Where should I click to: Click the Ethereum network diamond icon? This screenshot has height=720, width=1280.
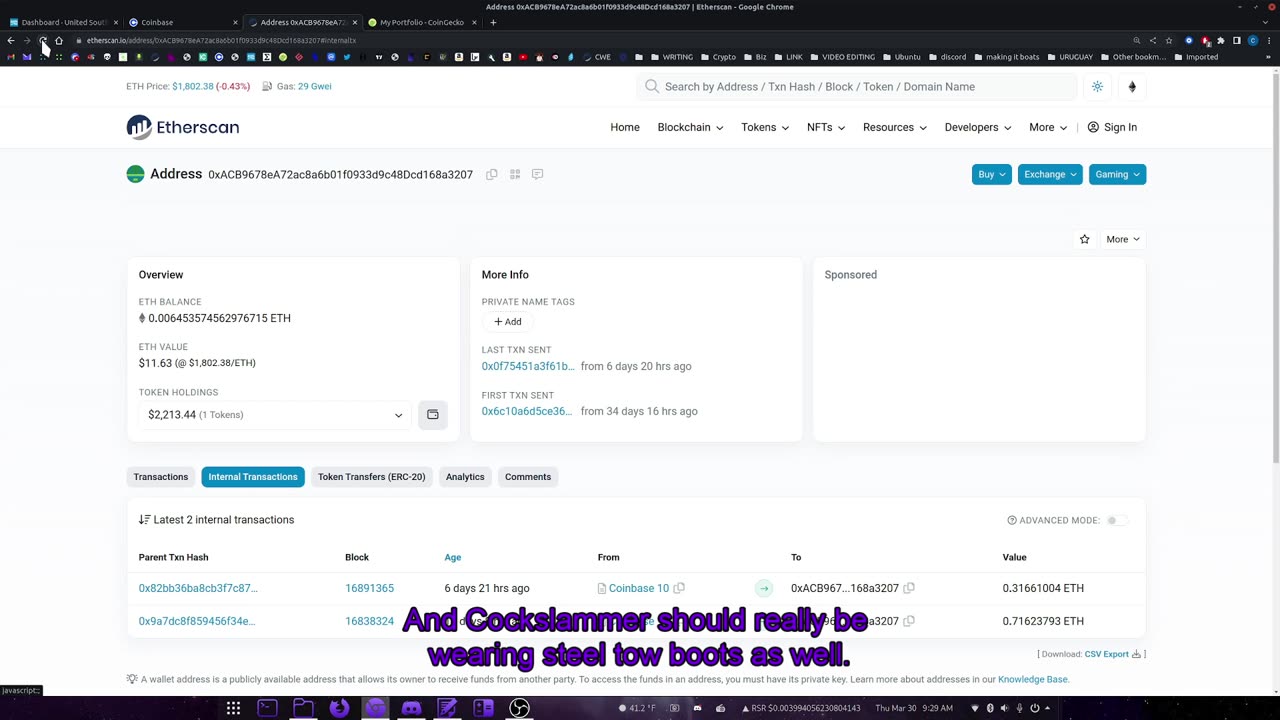[1132, 87]
